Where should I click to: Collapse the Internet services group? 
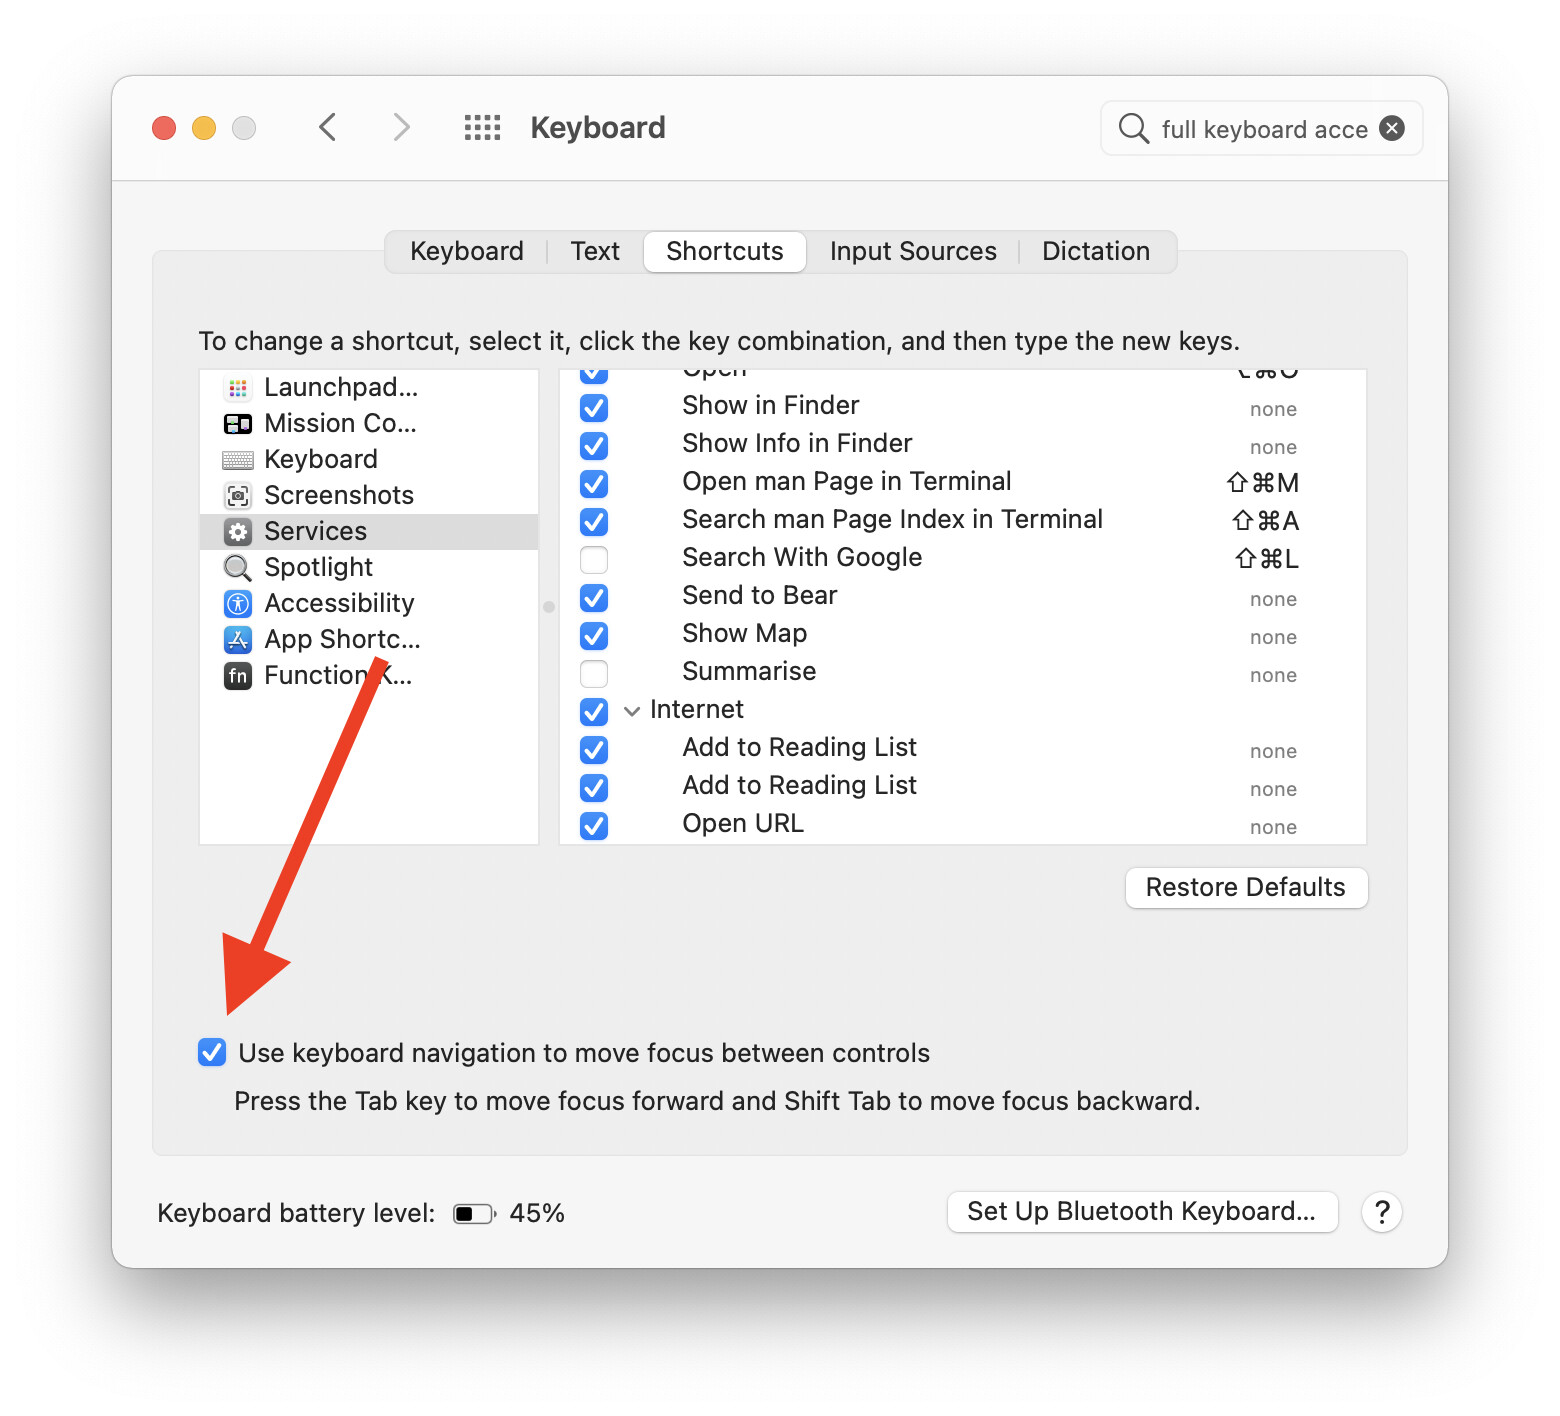[x=632, y=711]
